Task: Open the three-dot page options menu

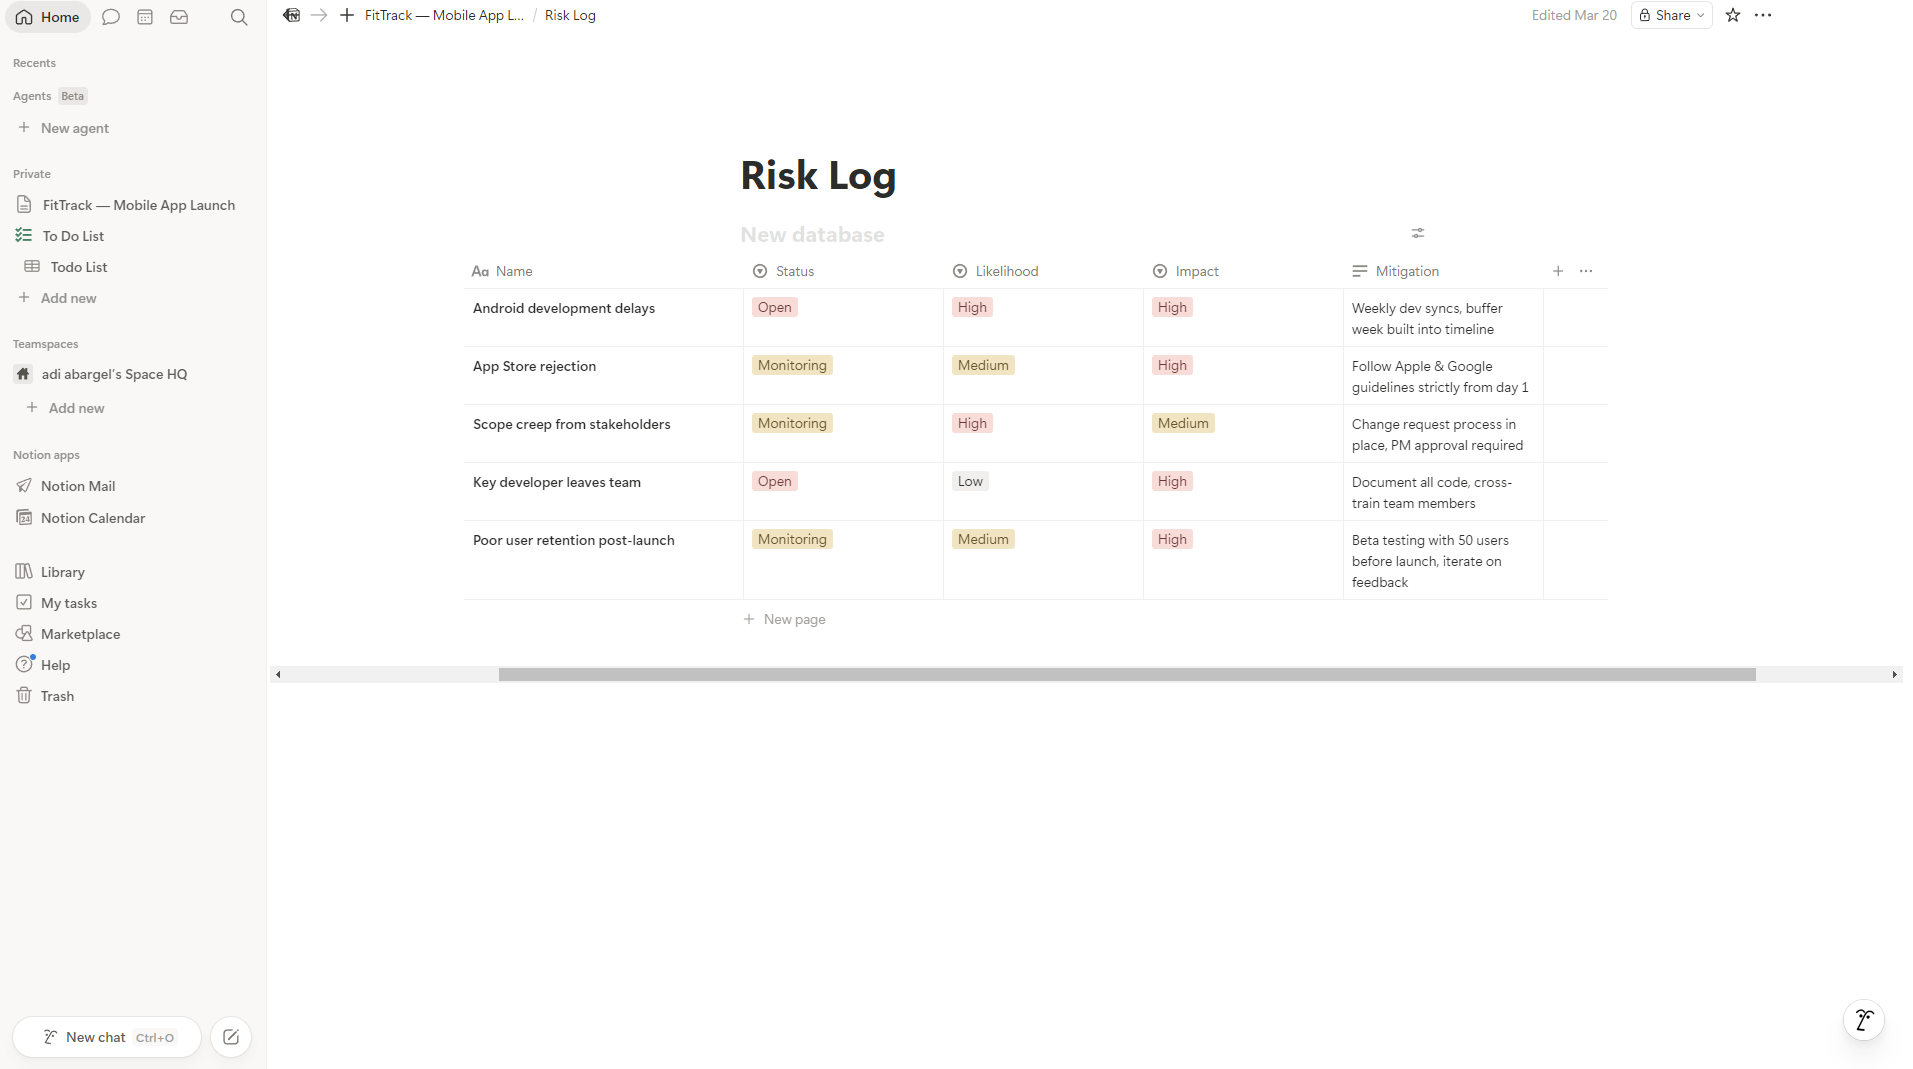Action: [1763, 15]
